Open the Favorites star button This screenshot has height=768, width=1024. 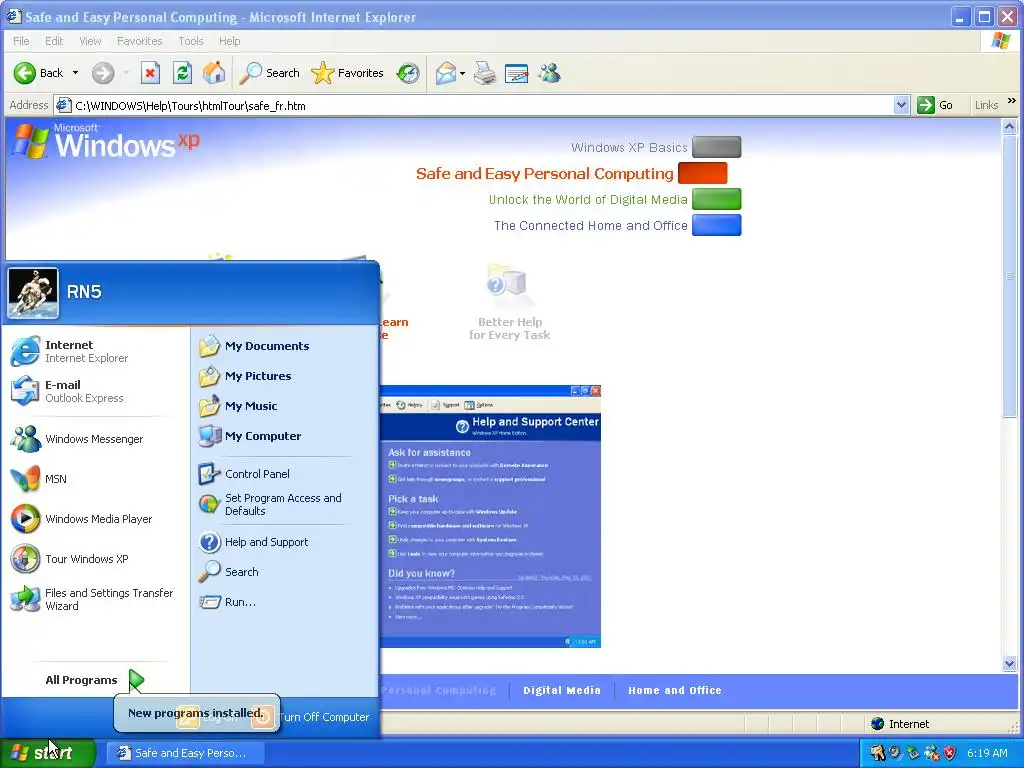pyautogui.click(x=347, y=73)
